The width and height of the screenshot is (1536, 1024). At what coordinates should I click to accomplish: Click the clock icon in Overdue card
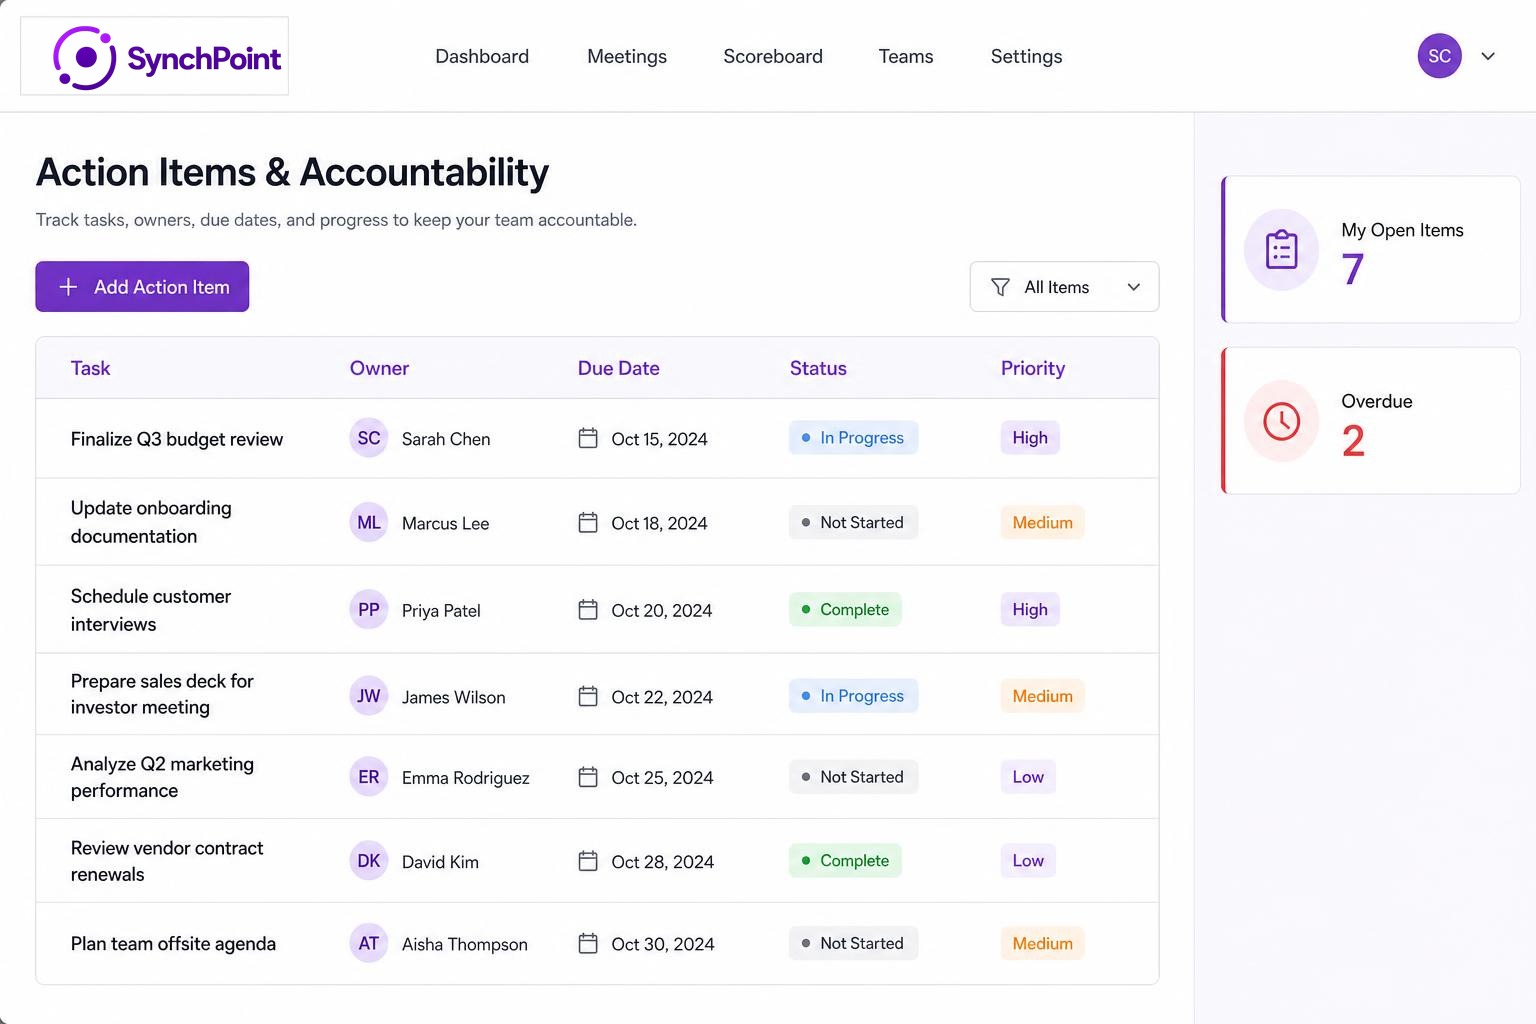click(1281, 421)
